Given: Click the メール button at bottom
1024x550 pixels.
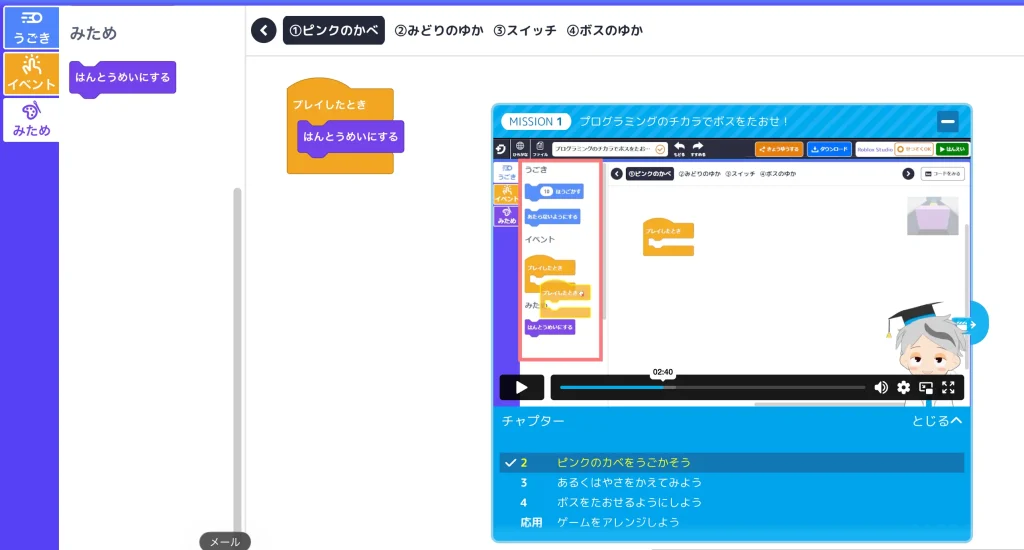Looking at the screenshot, I should click(x=225, y=542).
